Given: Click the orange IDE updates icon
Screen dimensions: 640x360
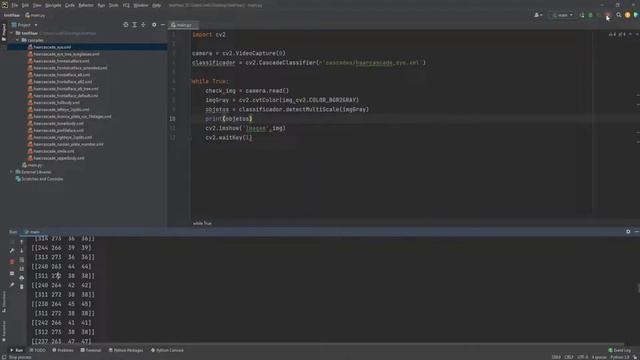Looking at the screenshot, I should pos(628,15).
